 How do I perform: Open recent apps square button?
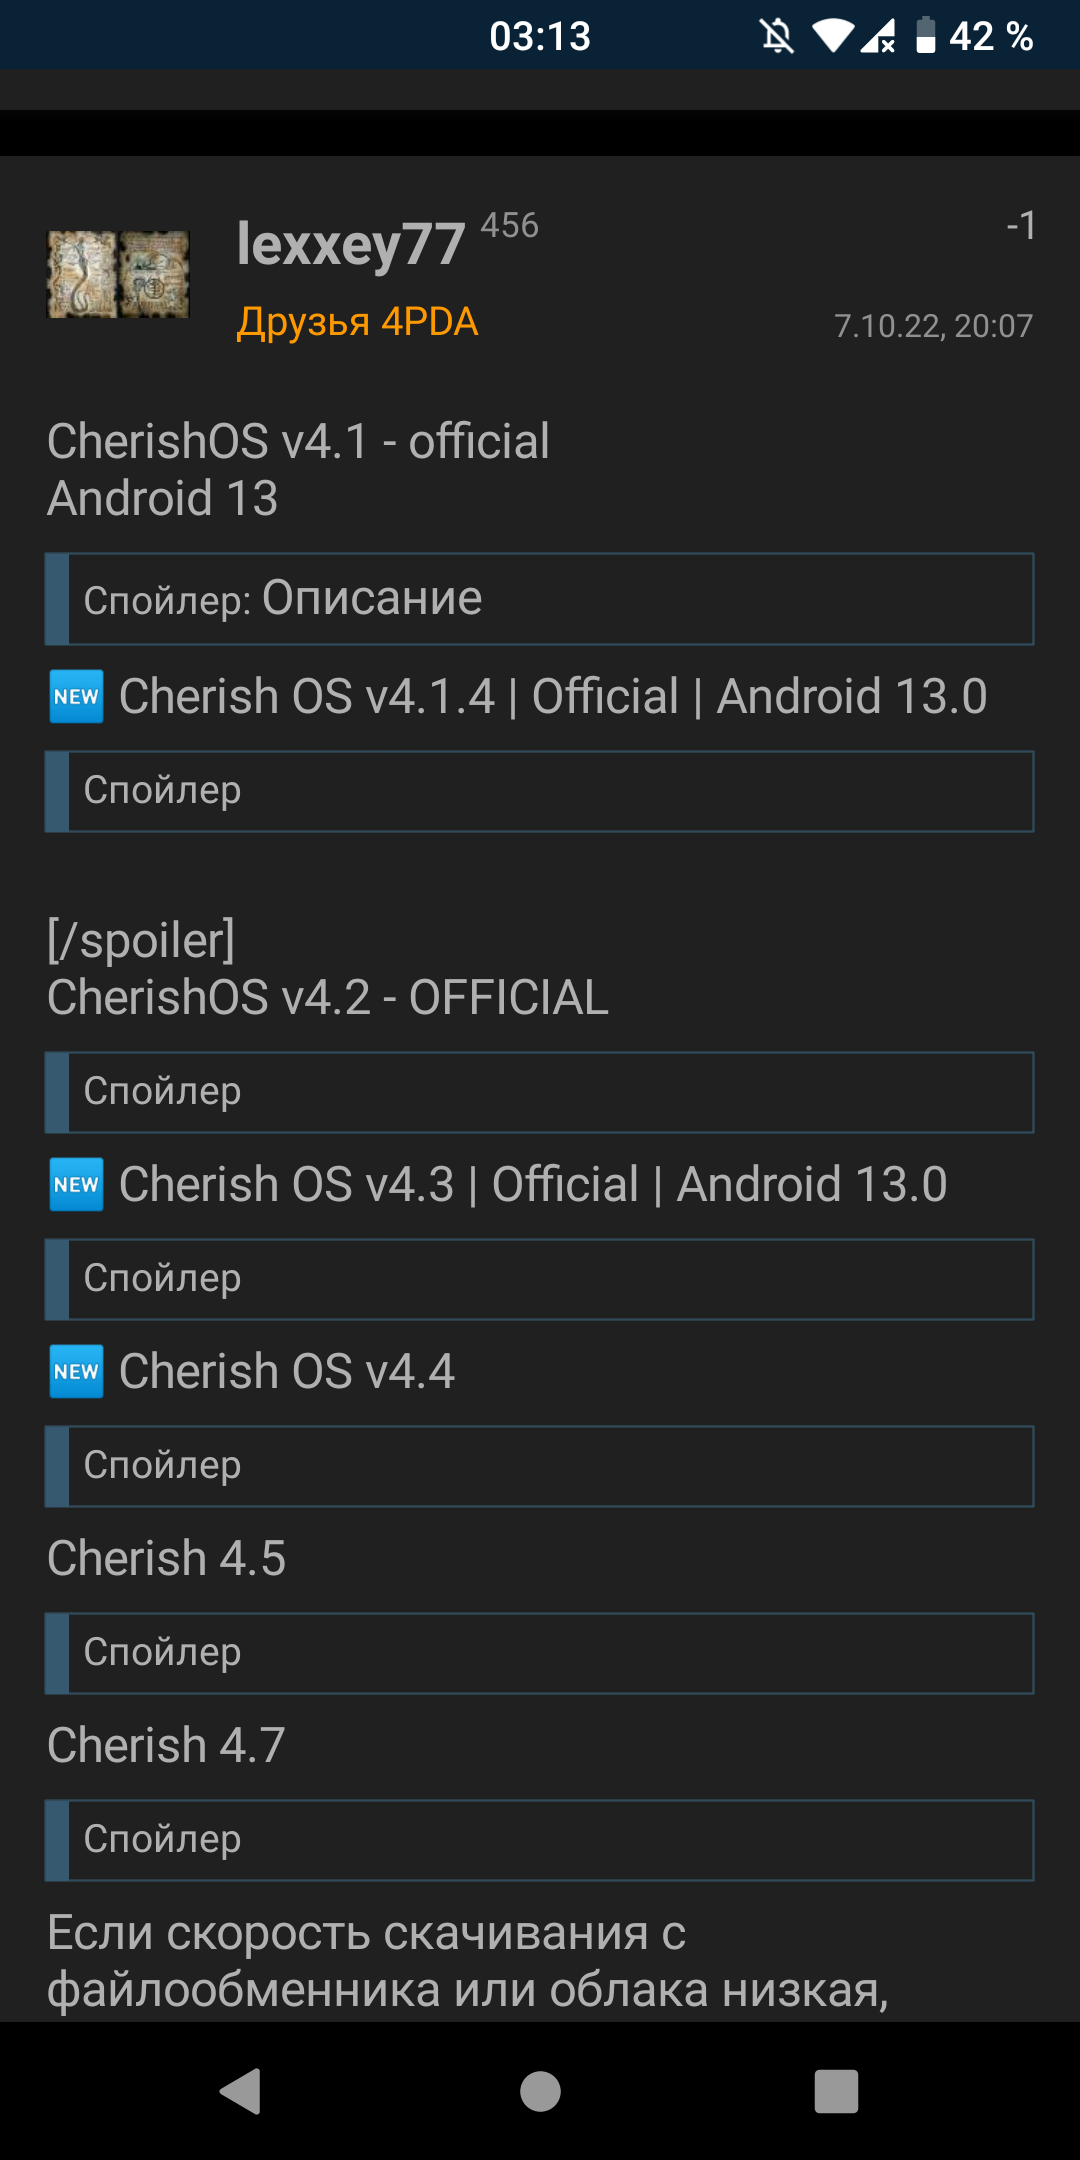point(836,2091)
